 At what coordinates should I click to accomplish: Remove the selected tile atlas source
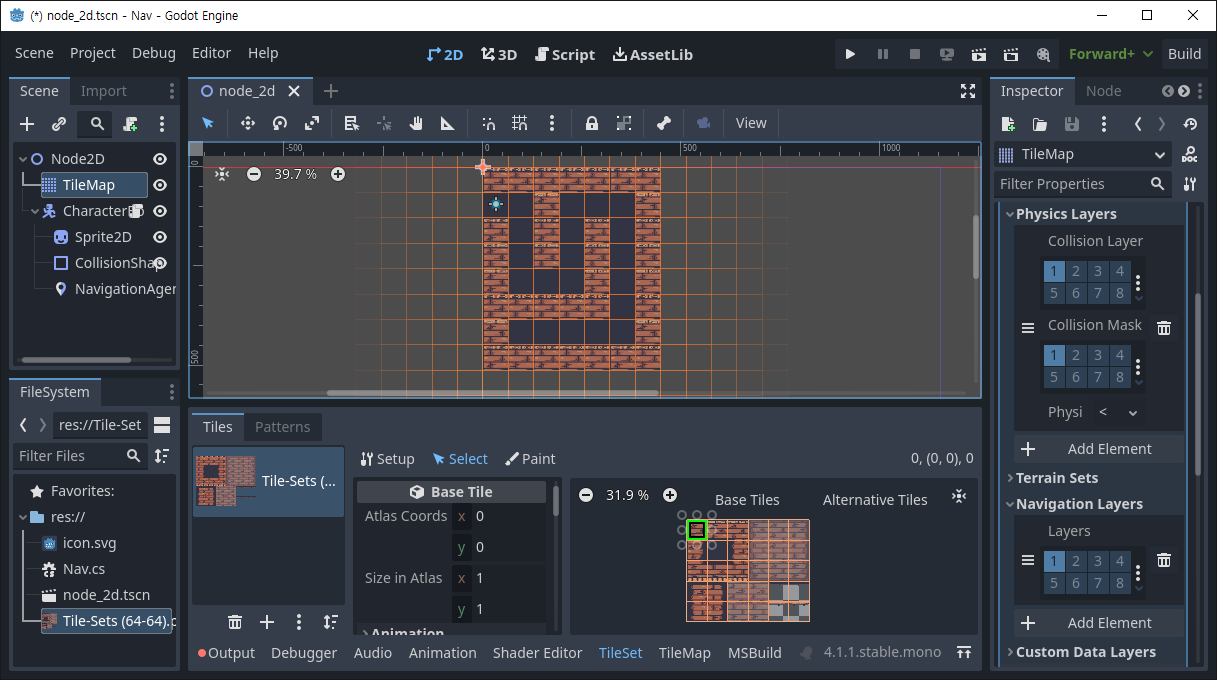coord(235,622)
